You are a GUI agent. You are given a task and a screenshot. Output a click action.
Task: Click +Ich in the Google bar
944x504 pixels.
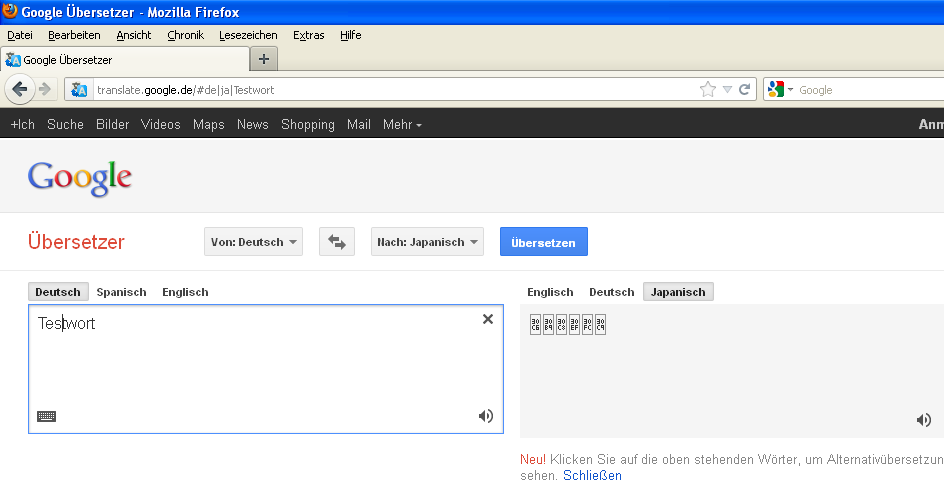[x=23, y=124]
